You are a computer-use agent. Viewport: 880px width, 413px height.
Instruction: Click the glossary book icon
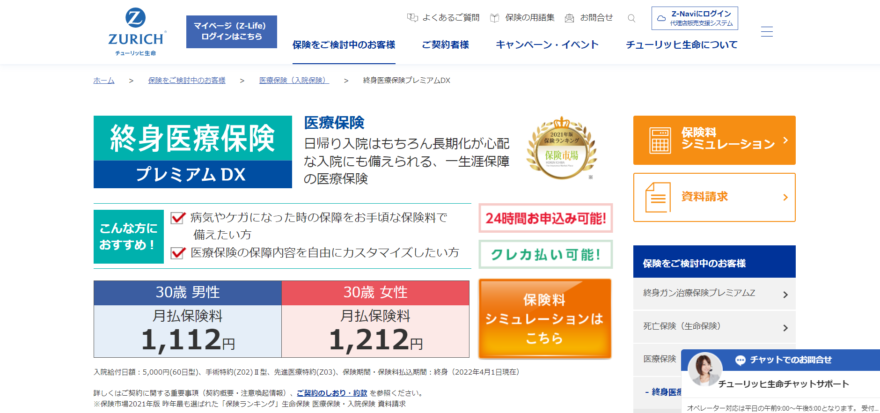(494, 18)
